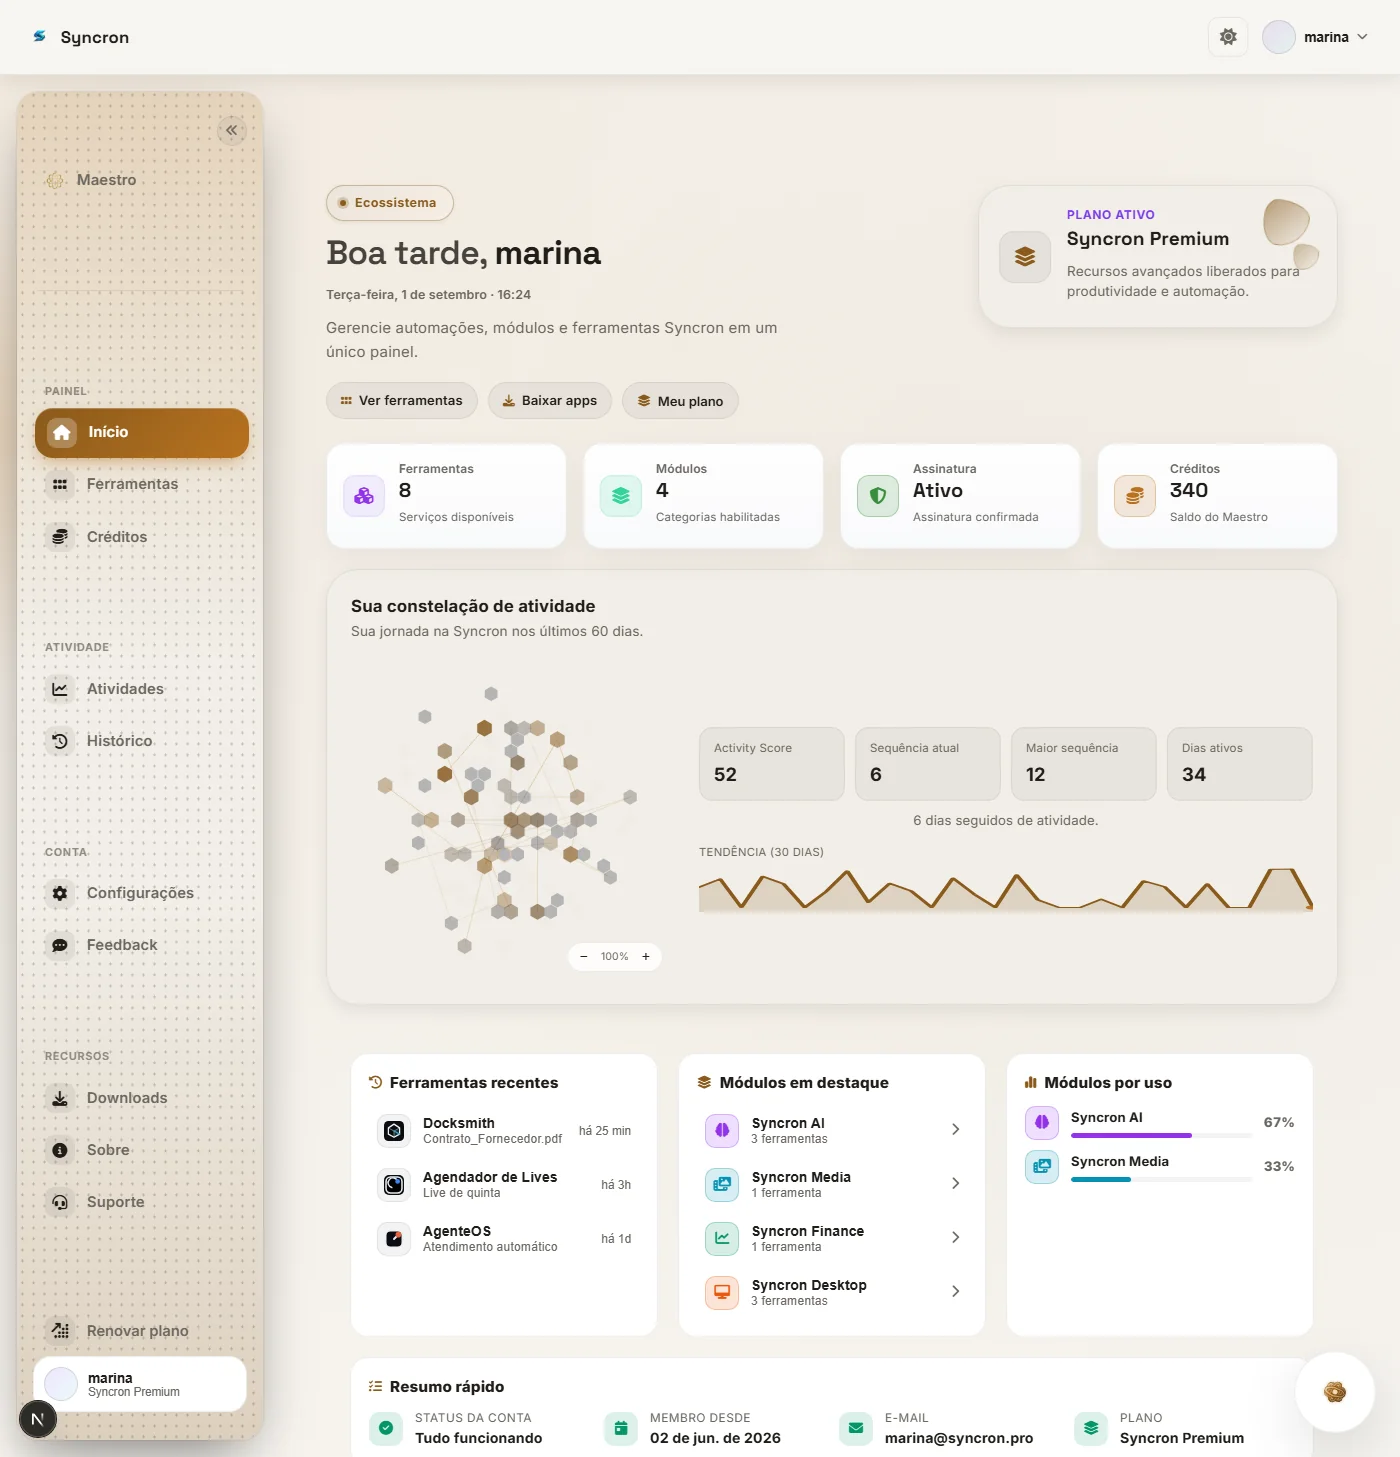Screen dimensions: 1400x1457
Task: Collapse the sidebar with double-chevron icon
Action: click(231, 130)
